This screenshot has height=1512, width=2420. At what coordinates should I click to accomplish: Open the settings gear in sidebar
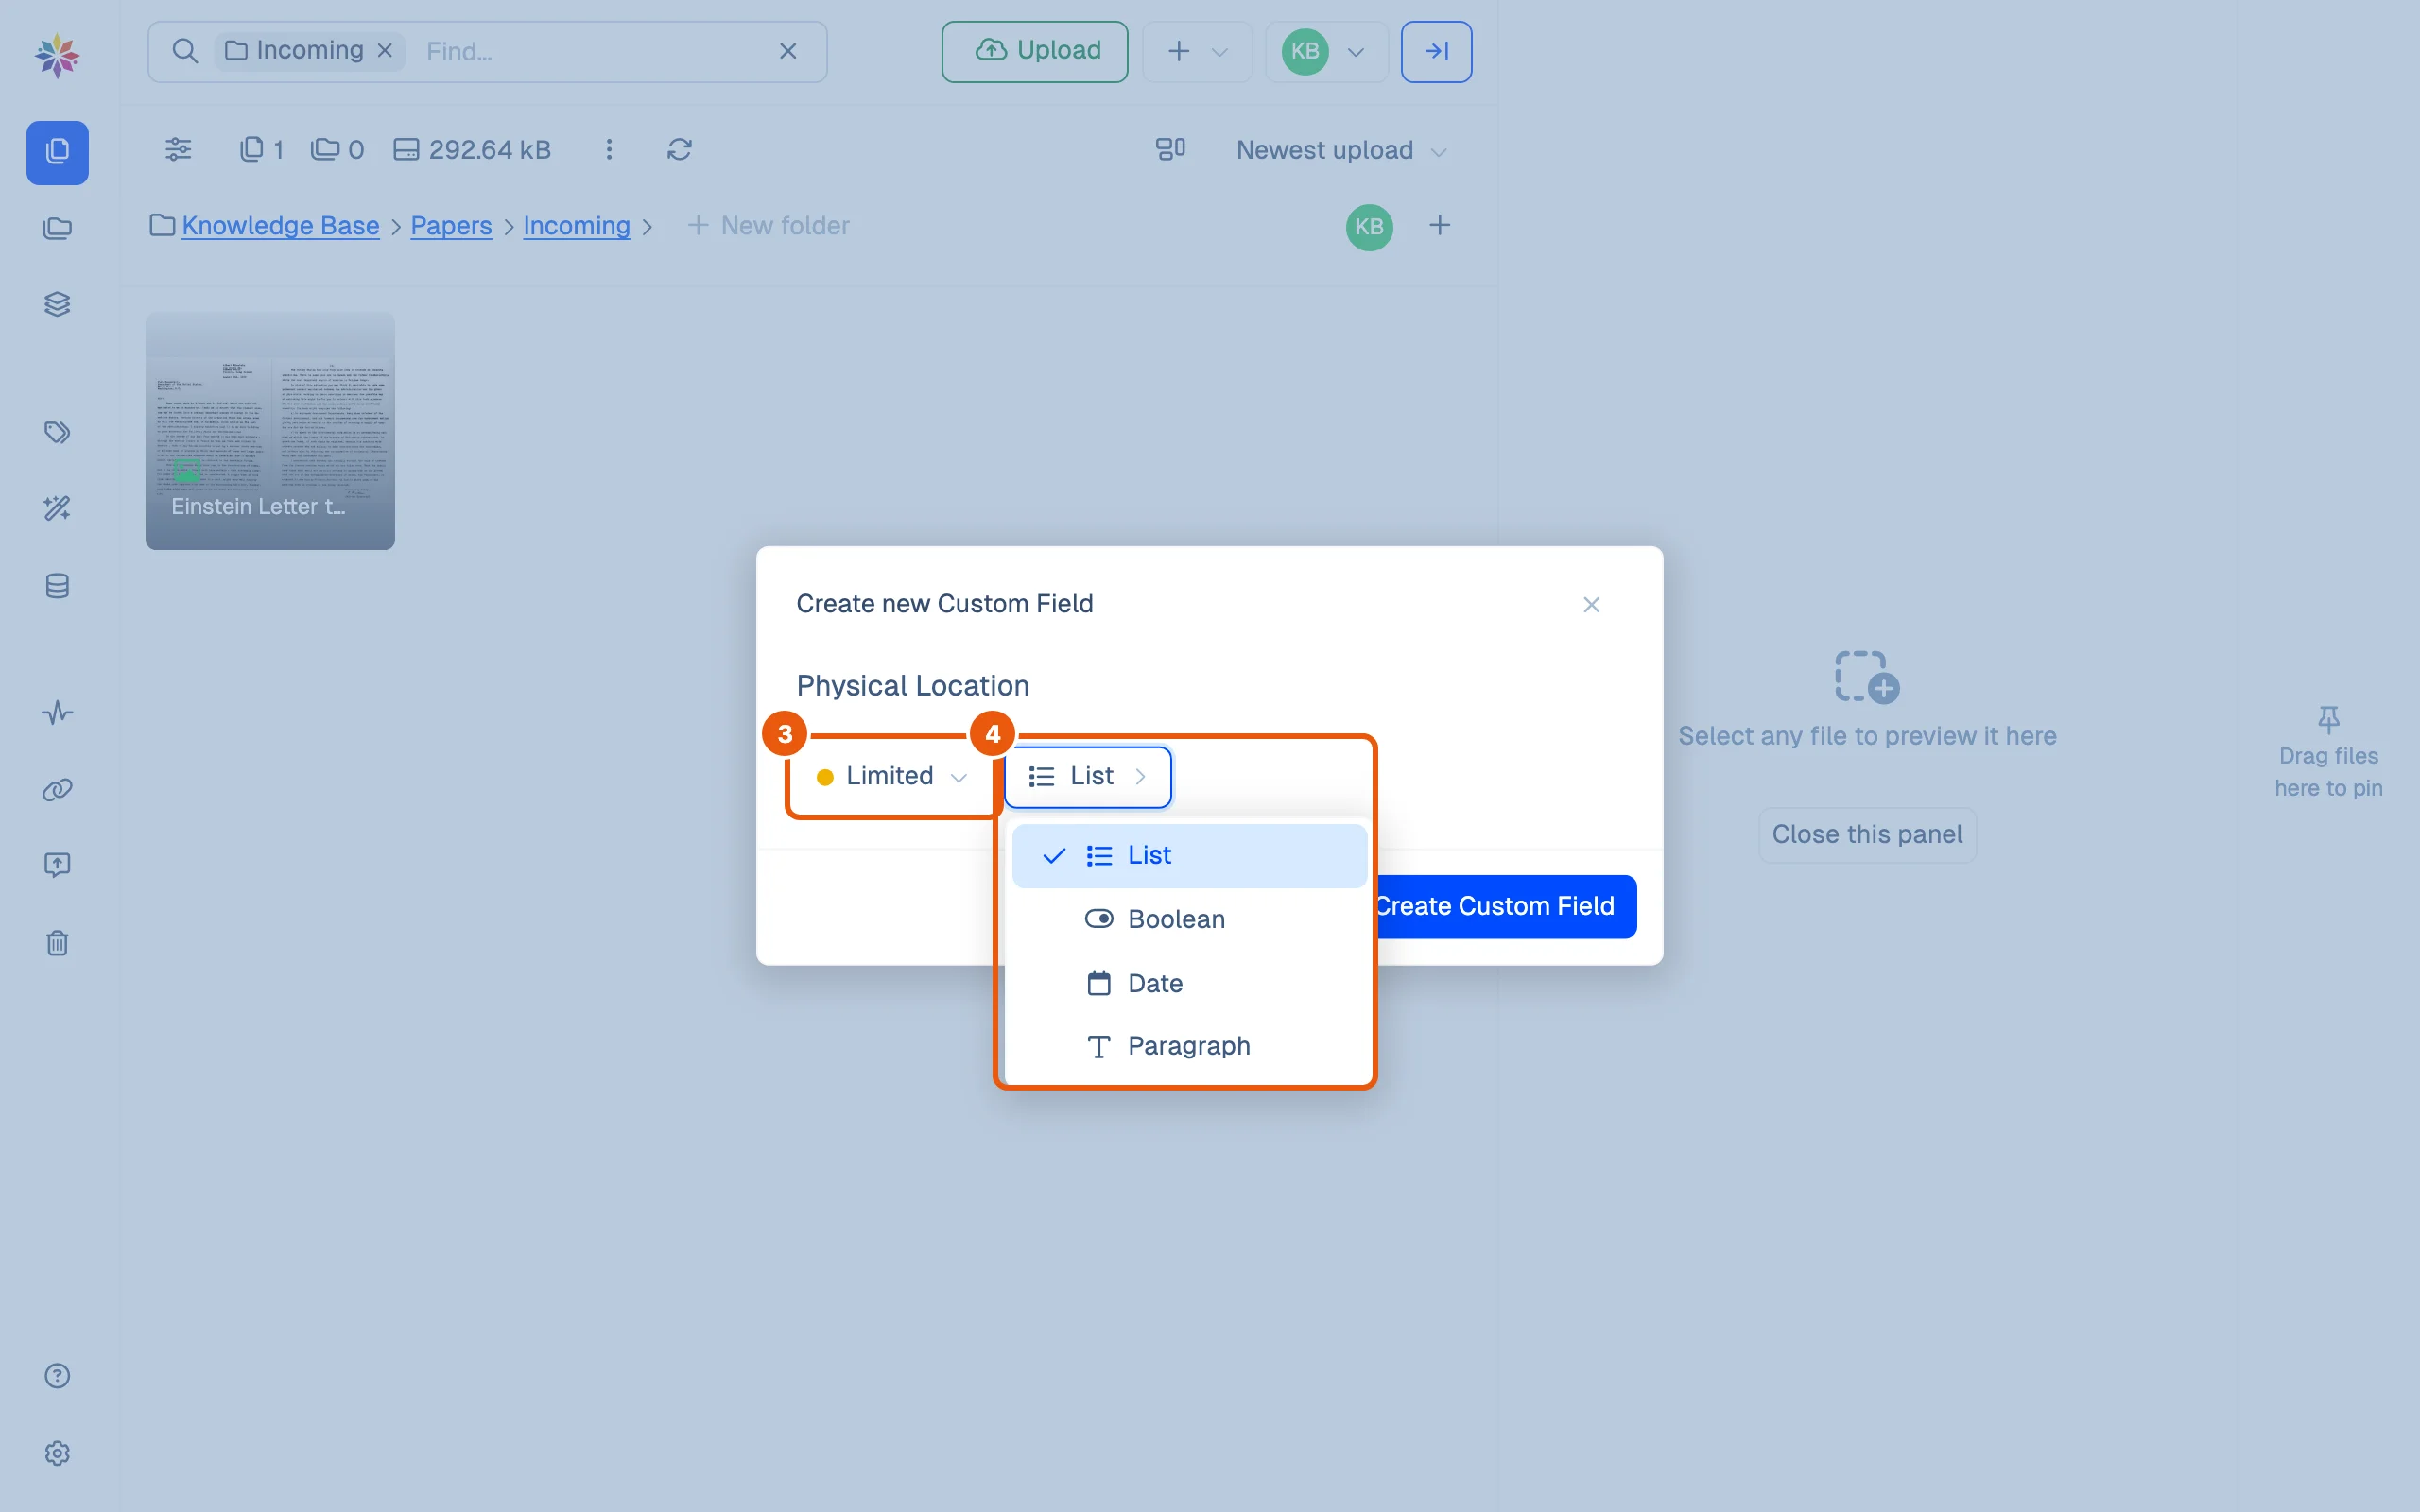click(x=57, y=1453)
